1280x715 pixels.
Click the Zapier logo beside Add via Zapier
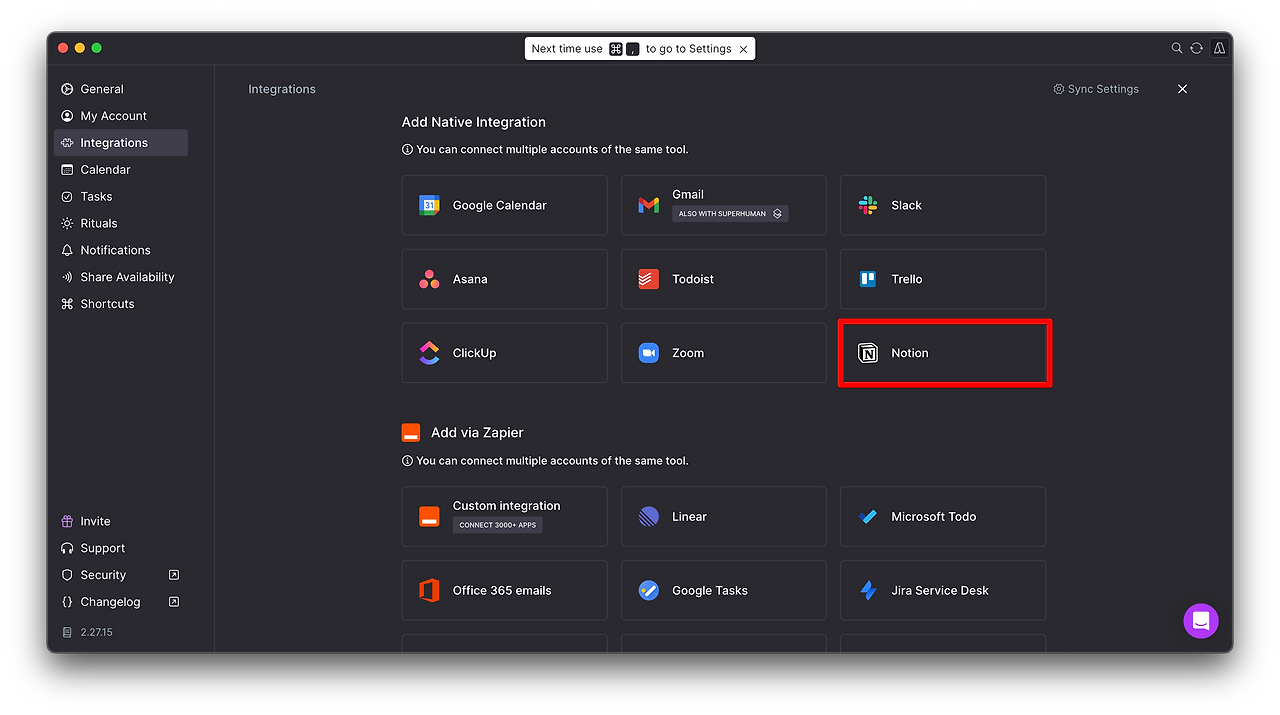tap(411, 433)
